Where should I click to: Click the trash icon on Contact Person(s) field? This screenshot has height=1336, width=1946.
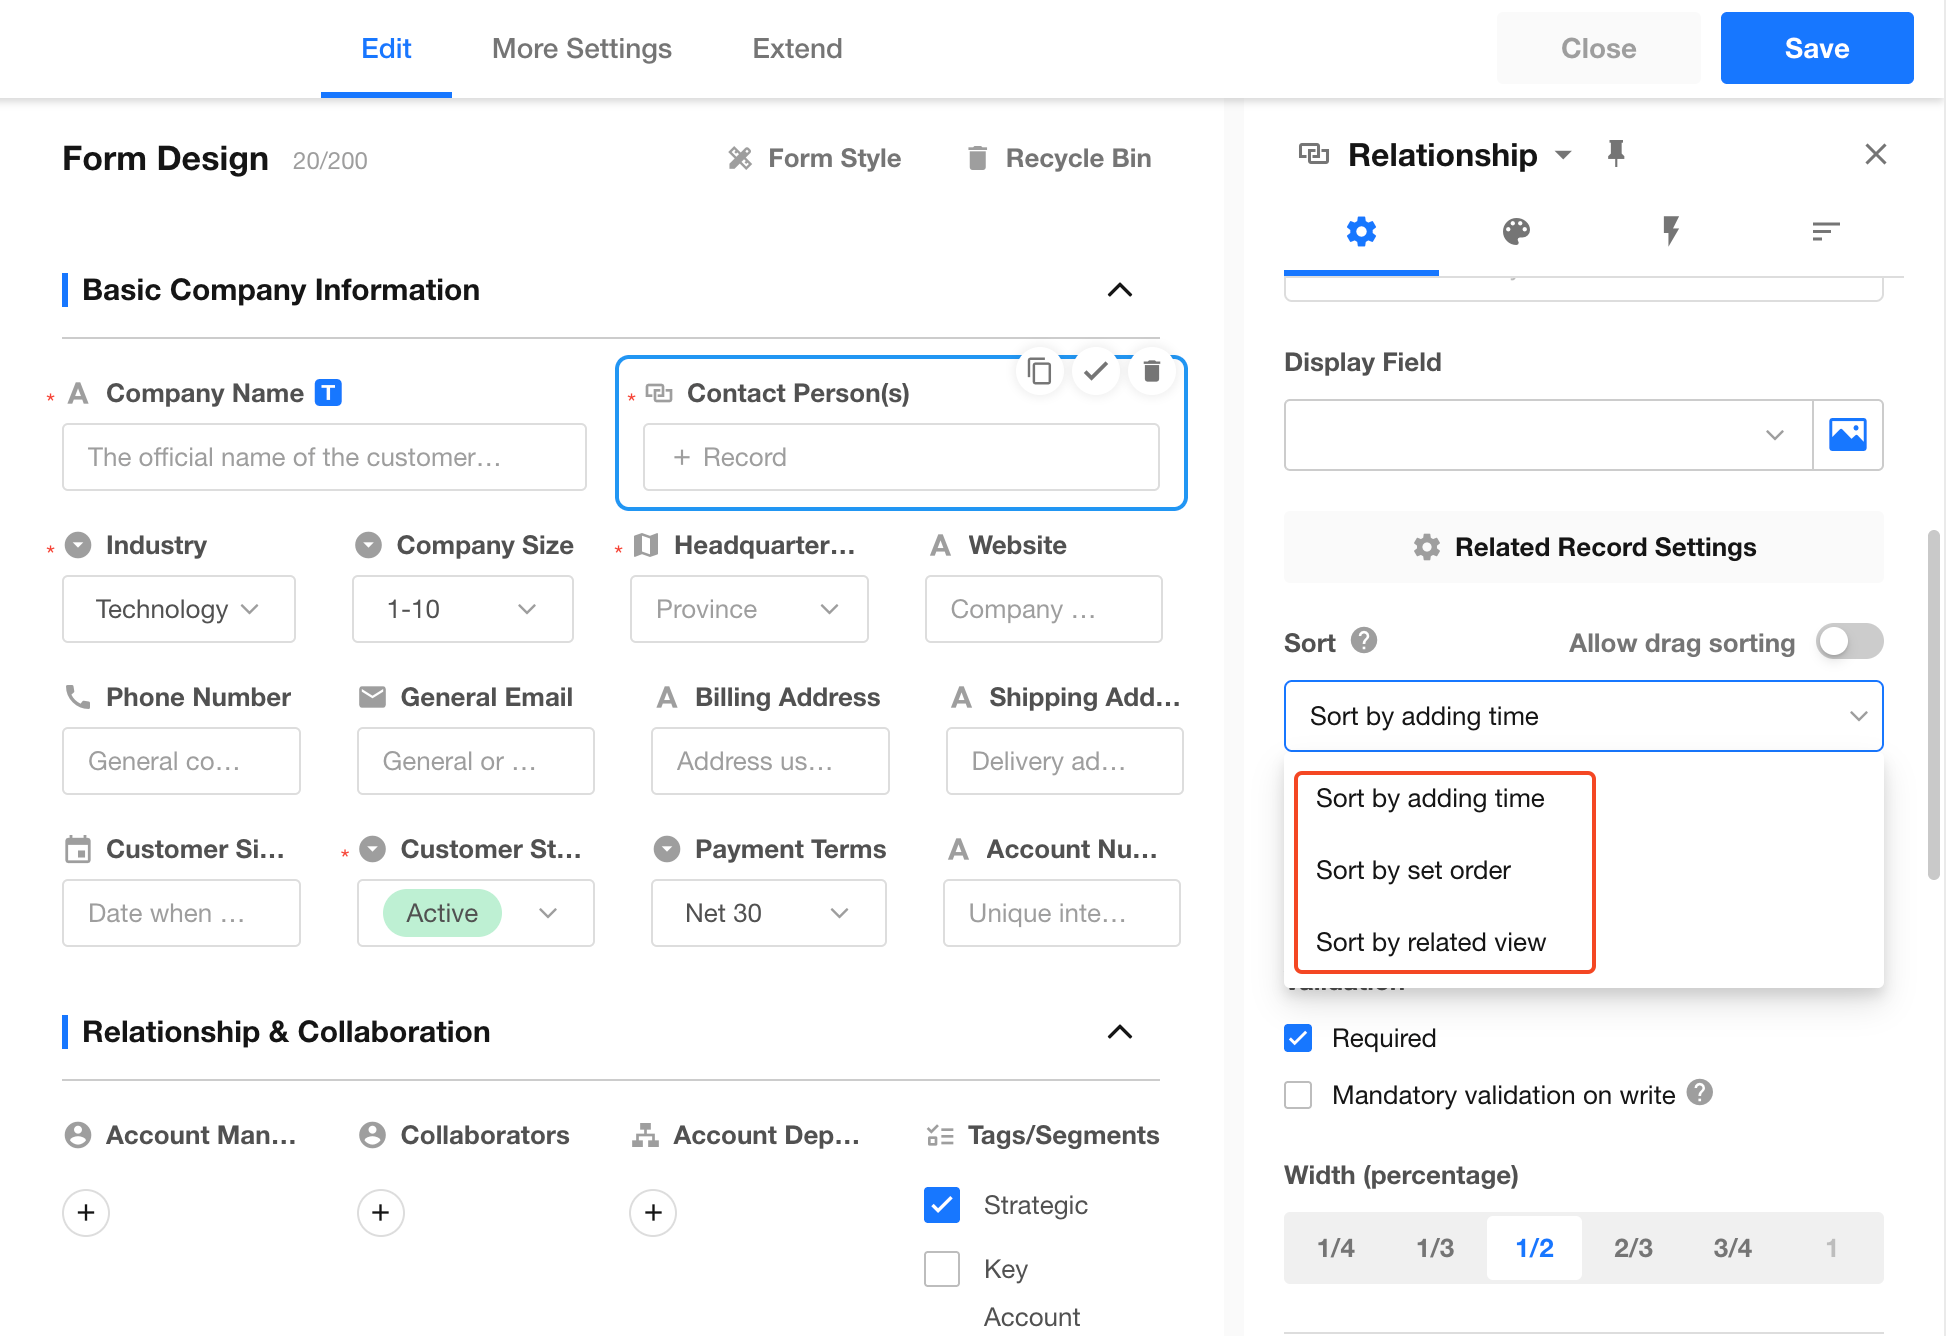point(1151,372)
